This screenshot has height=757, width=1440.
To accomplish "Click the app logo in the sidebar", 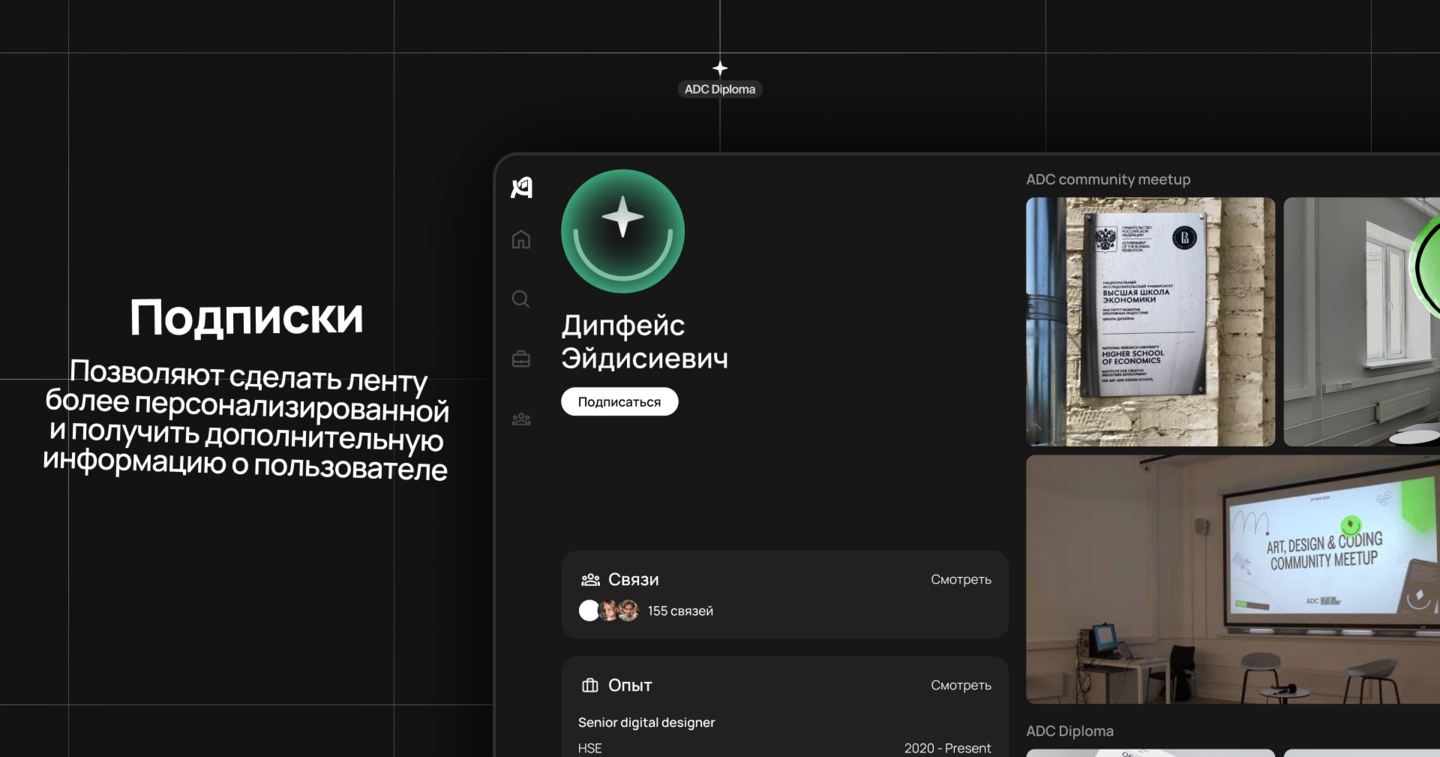I will [522, 187].
